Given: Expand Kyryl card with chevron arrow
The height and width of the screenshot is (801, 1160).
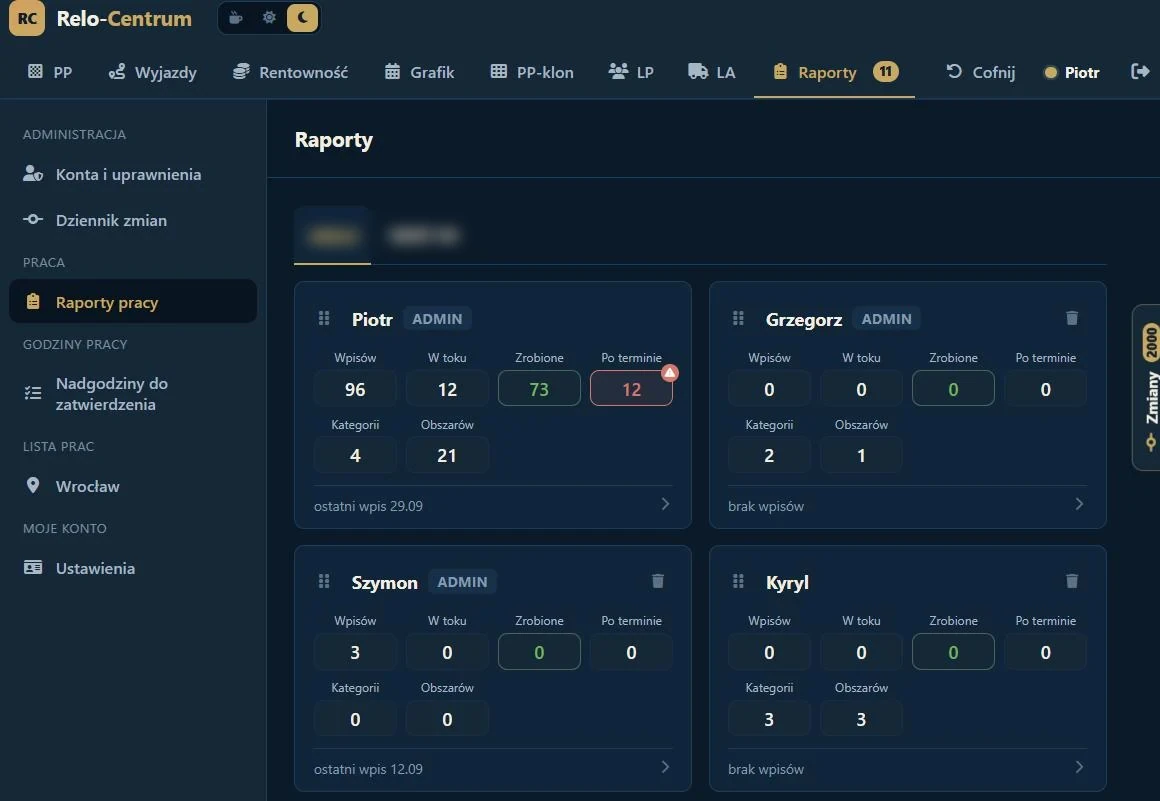Looking at the screenshot, I should click(x=1079, y=767).
